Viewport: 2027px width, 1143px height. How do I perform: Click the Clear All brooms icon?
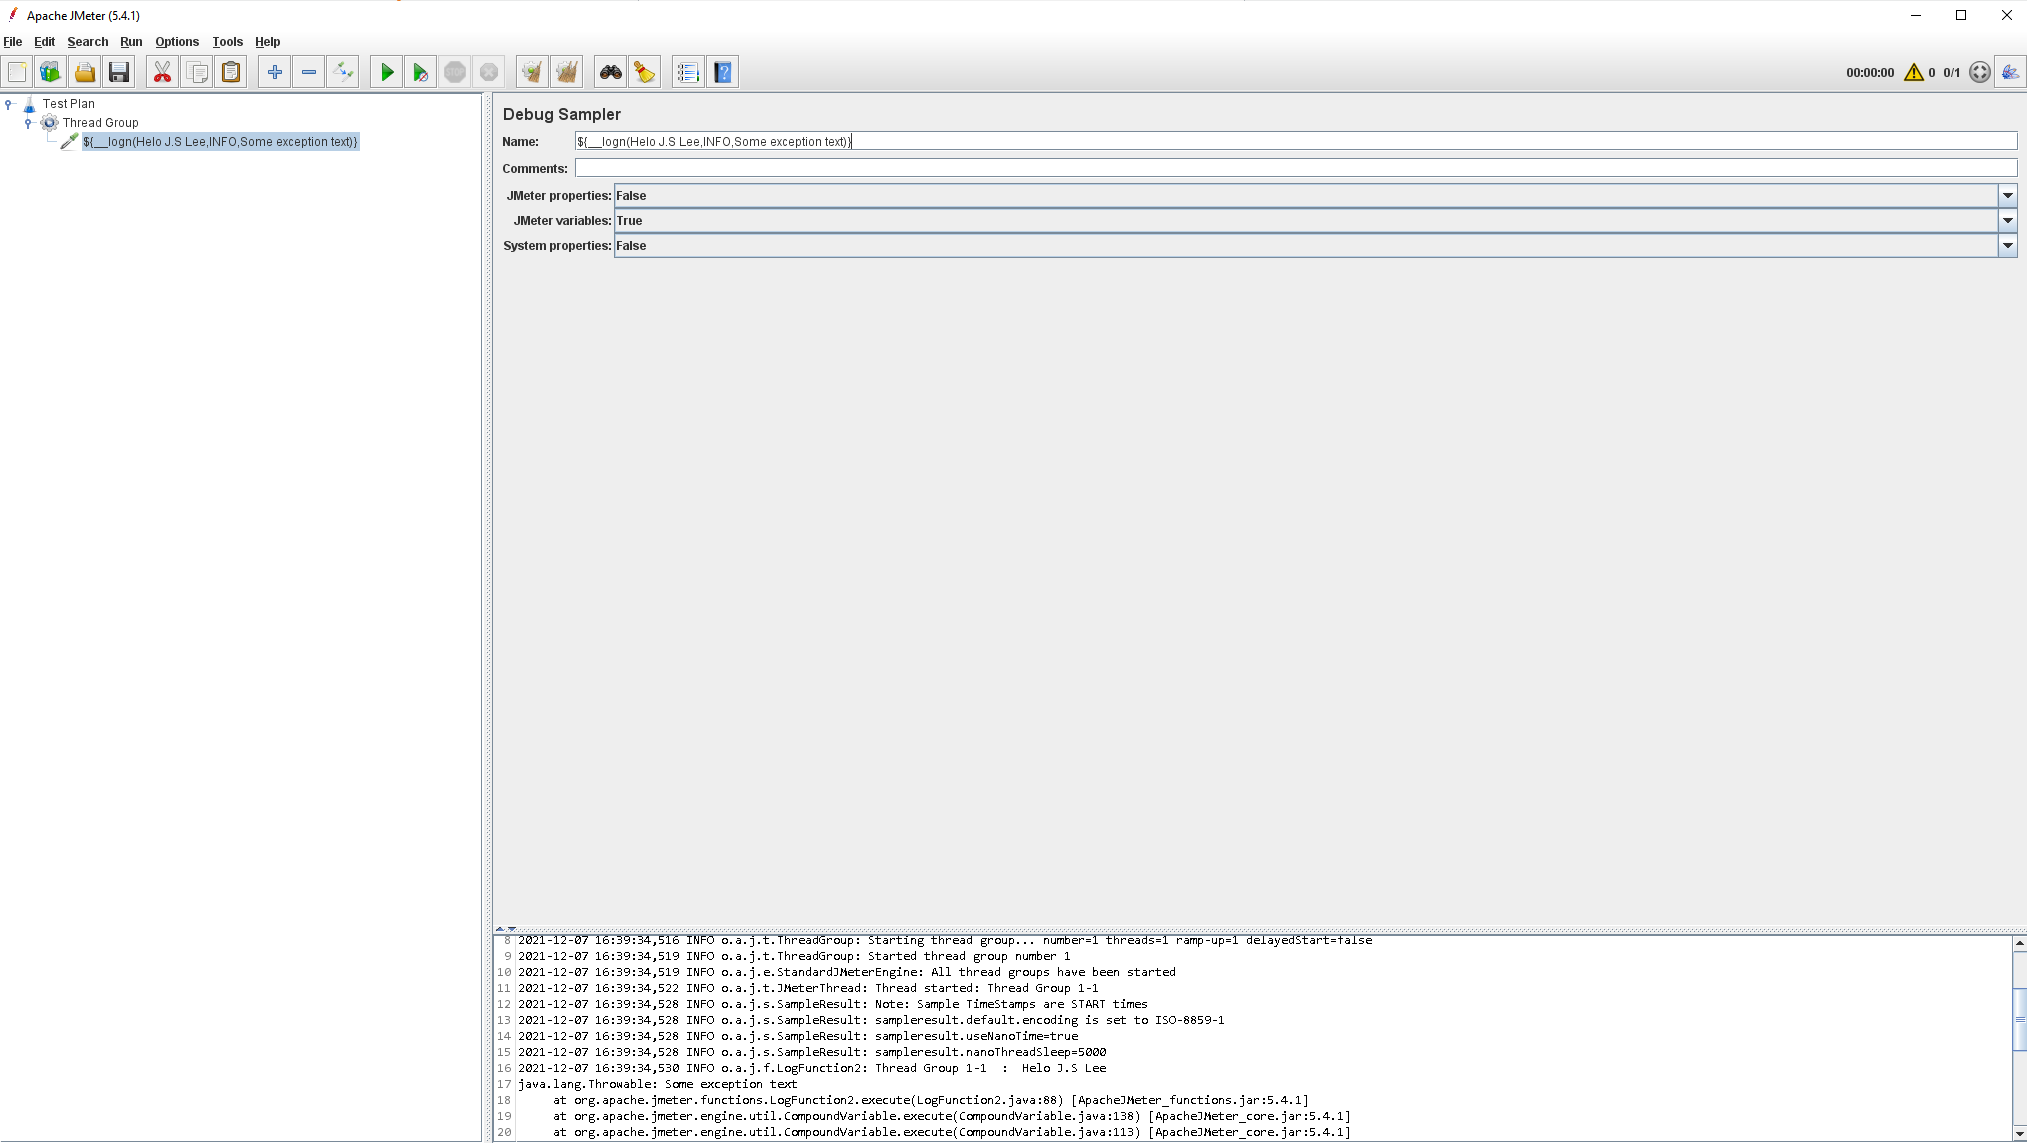pos(566,72)
